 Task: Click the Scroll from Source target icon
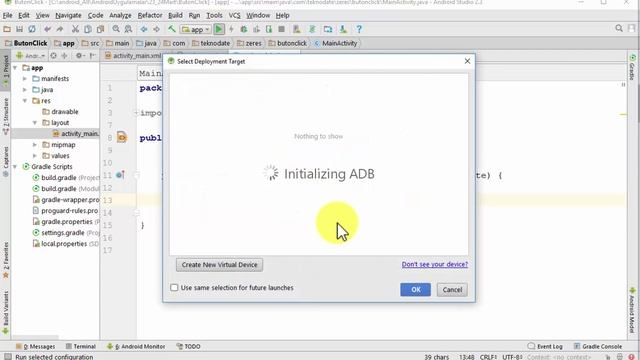53,56
